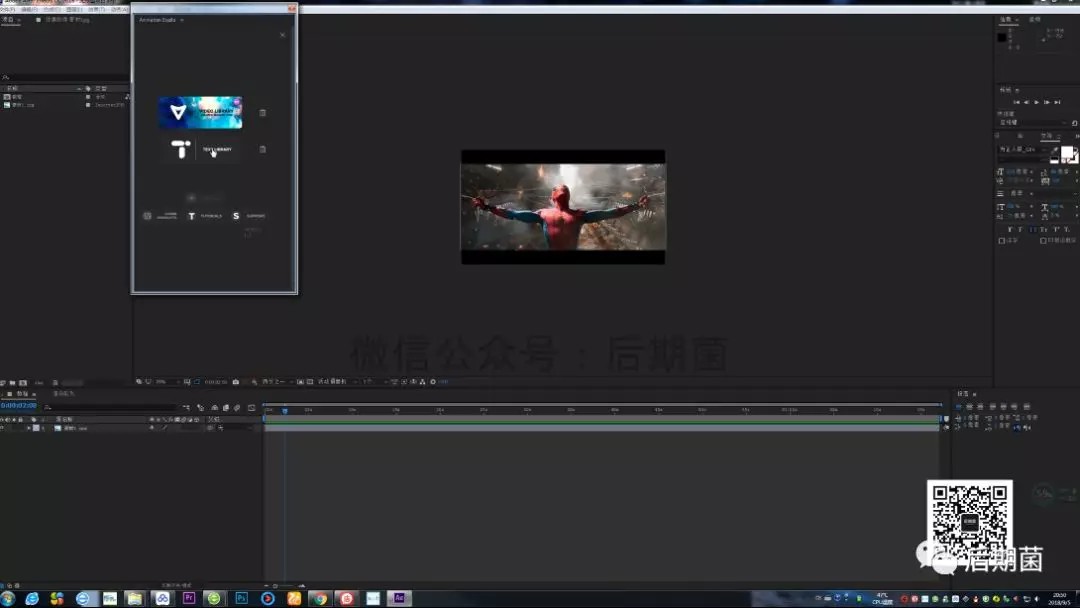Enable the ligatures checkbox in Character panel

[x=1001, y=241]
